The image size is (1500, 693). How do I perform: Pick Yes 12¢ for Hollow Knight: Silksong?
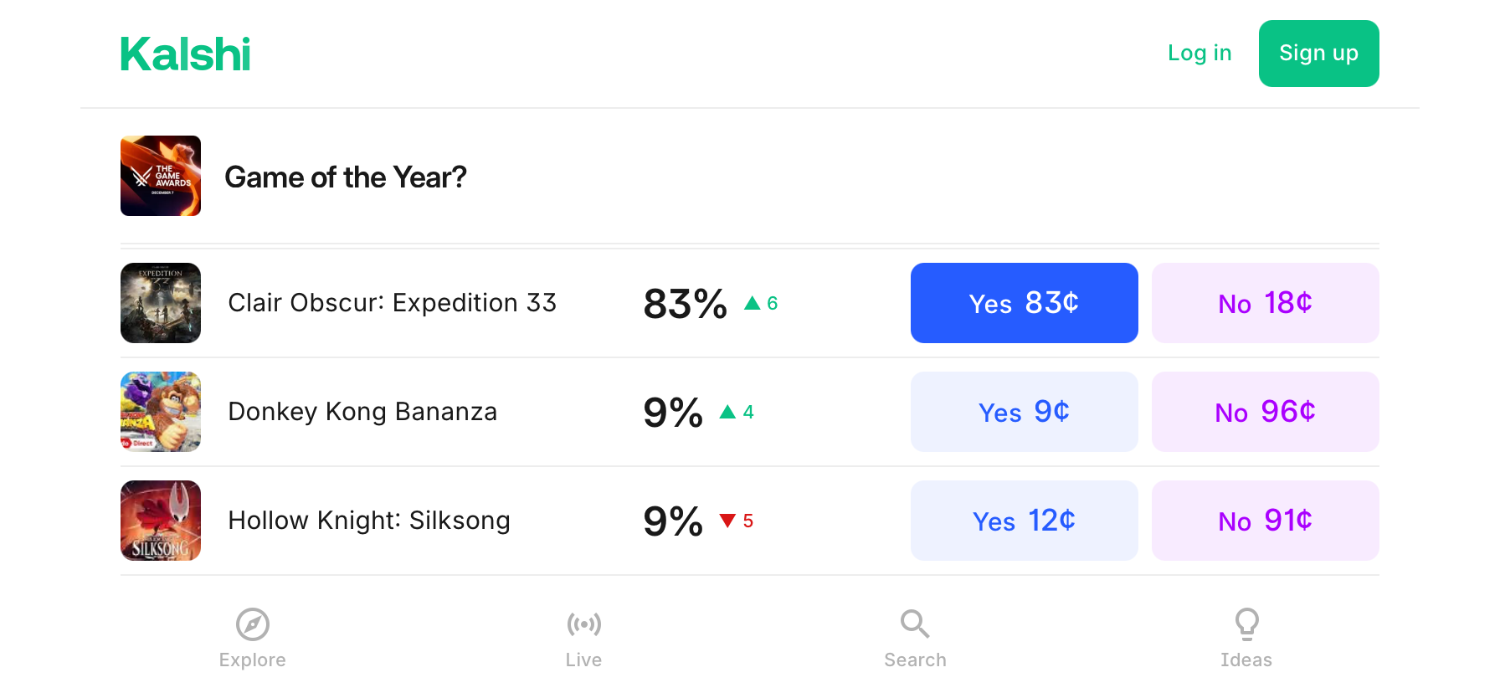[x=1024, y=521]
